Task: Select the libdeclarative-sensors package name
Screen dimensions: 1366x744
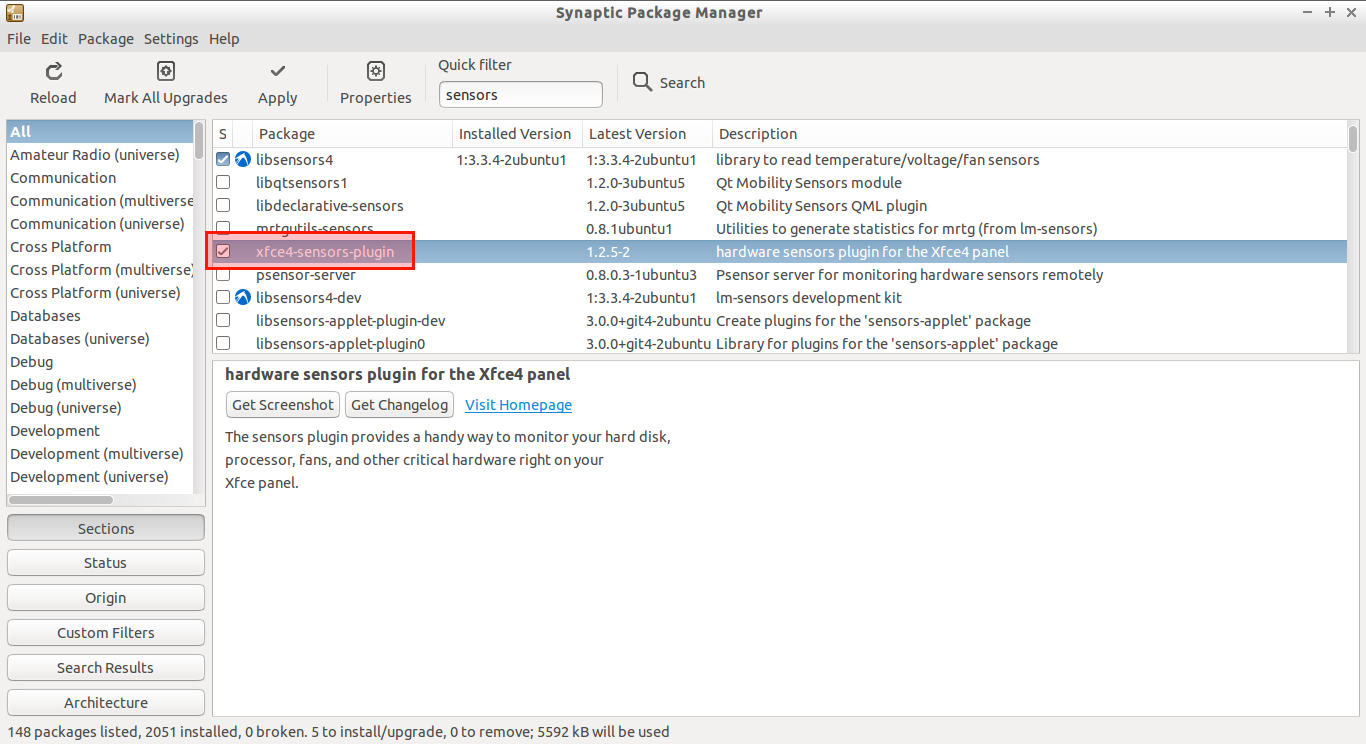Action: click(330, 206)
